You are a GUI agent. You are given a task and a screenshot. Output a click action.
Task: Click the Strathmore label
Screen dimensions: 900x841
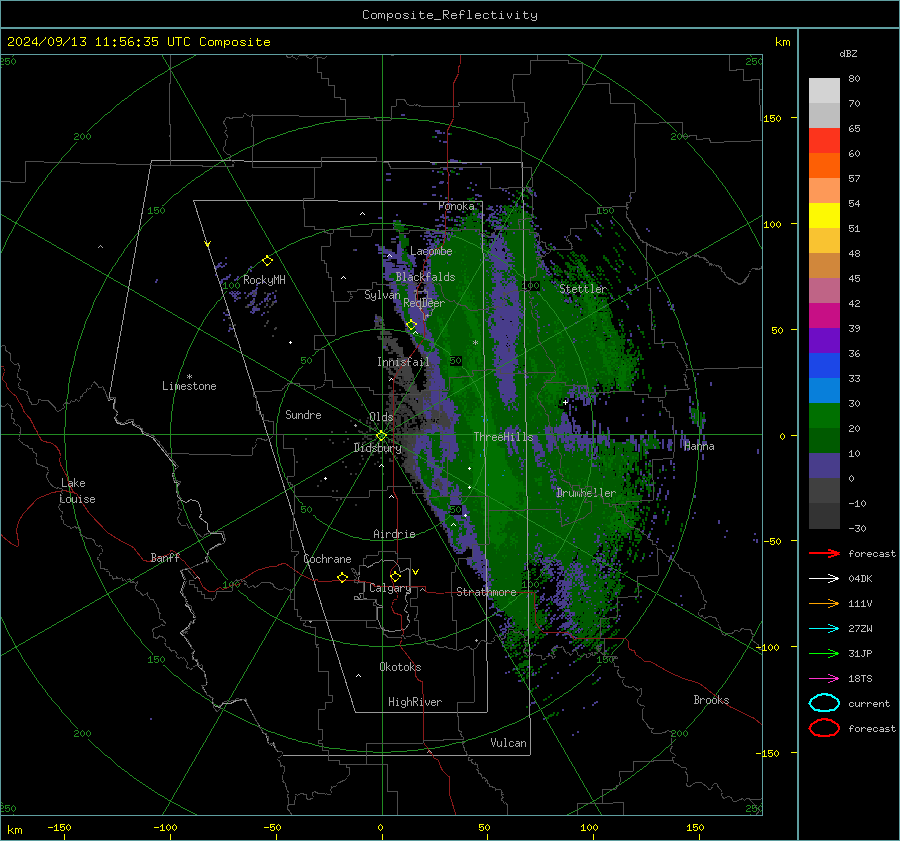tap(486, 592)
